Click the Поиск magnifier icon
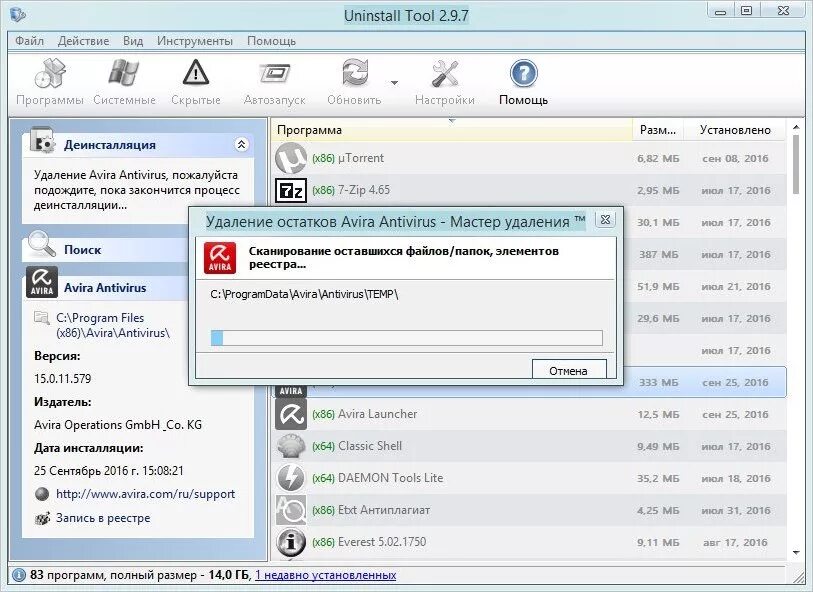Viewport: 813px width, 592px height. [41, 244]
